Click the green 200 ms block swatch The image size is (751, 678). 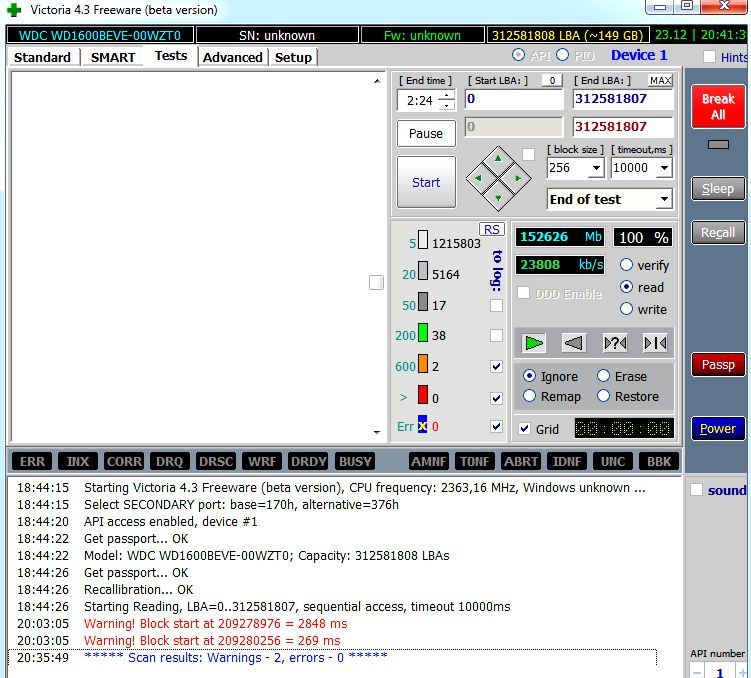[423, 333]
